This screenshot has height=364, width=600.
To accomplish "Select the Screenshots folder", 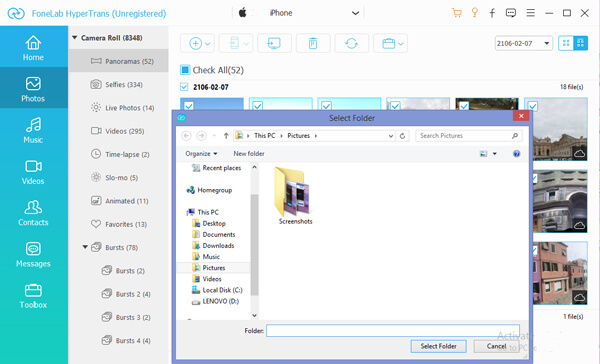I will pyautogui.click(x=295, y=196).
